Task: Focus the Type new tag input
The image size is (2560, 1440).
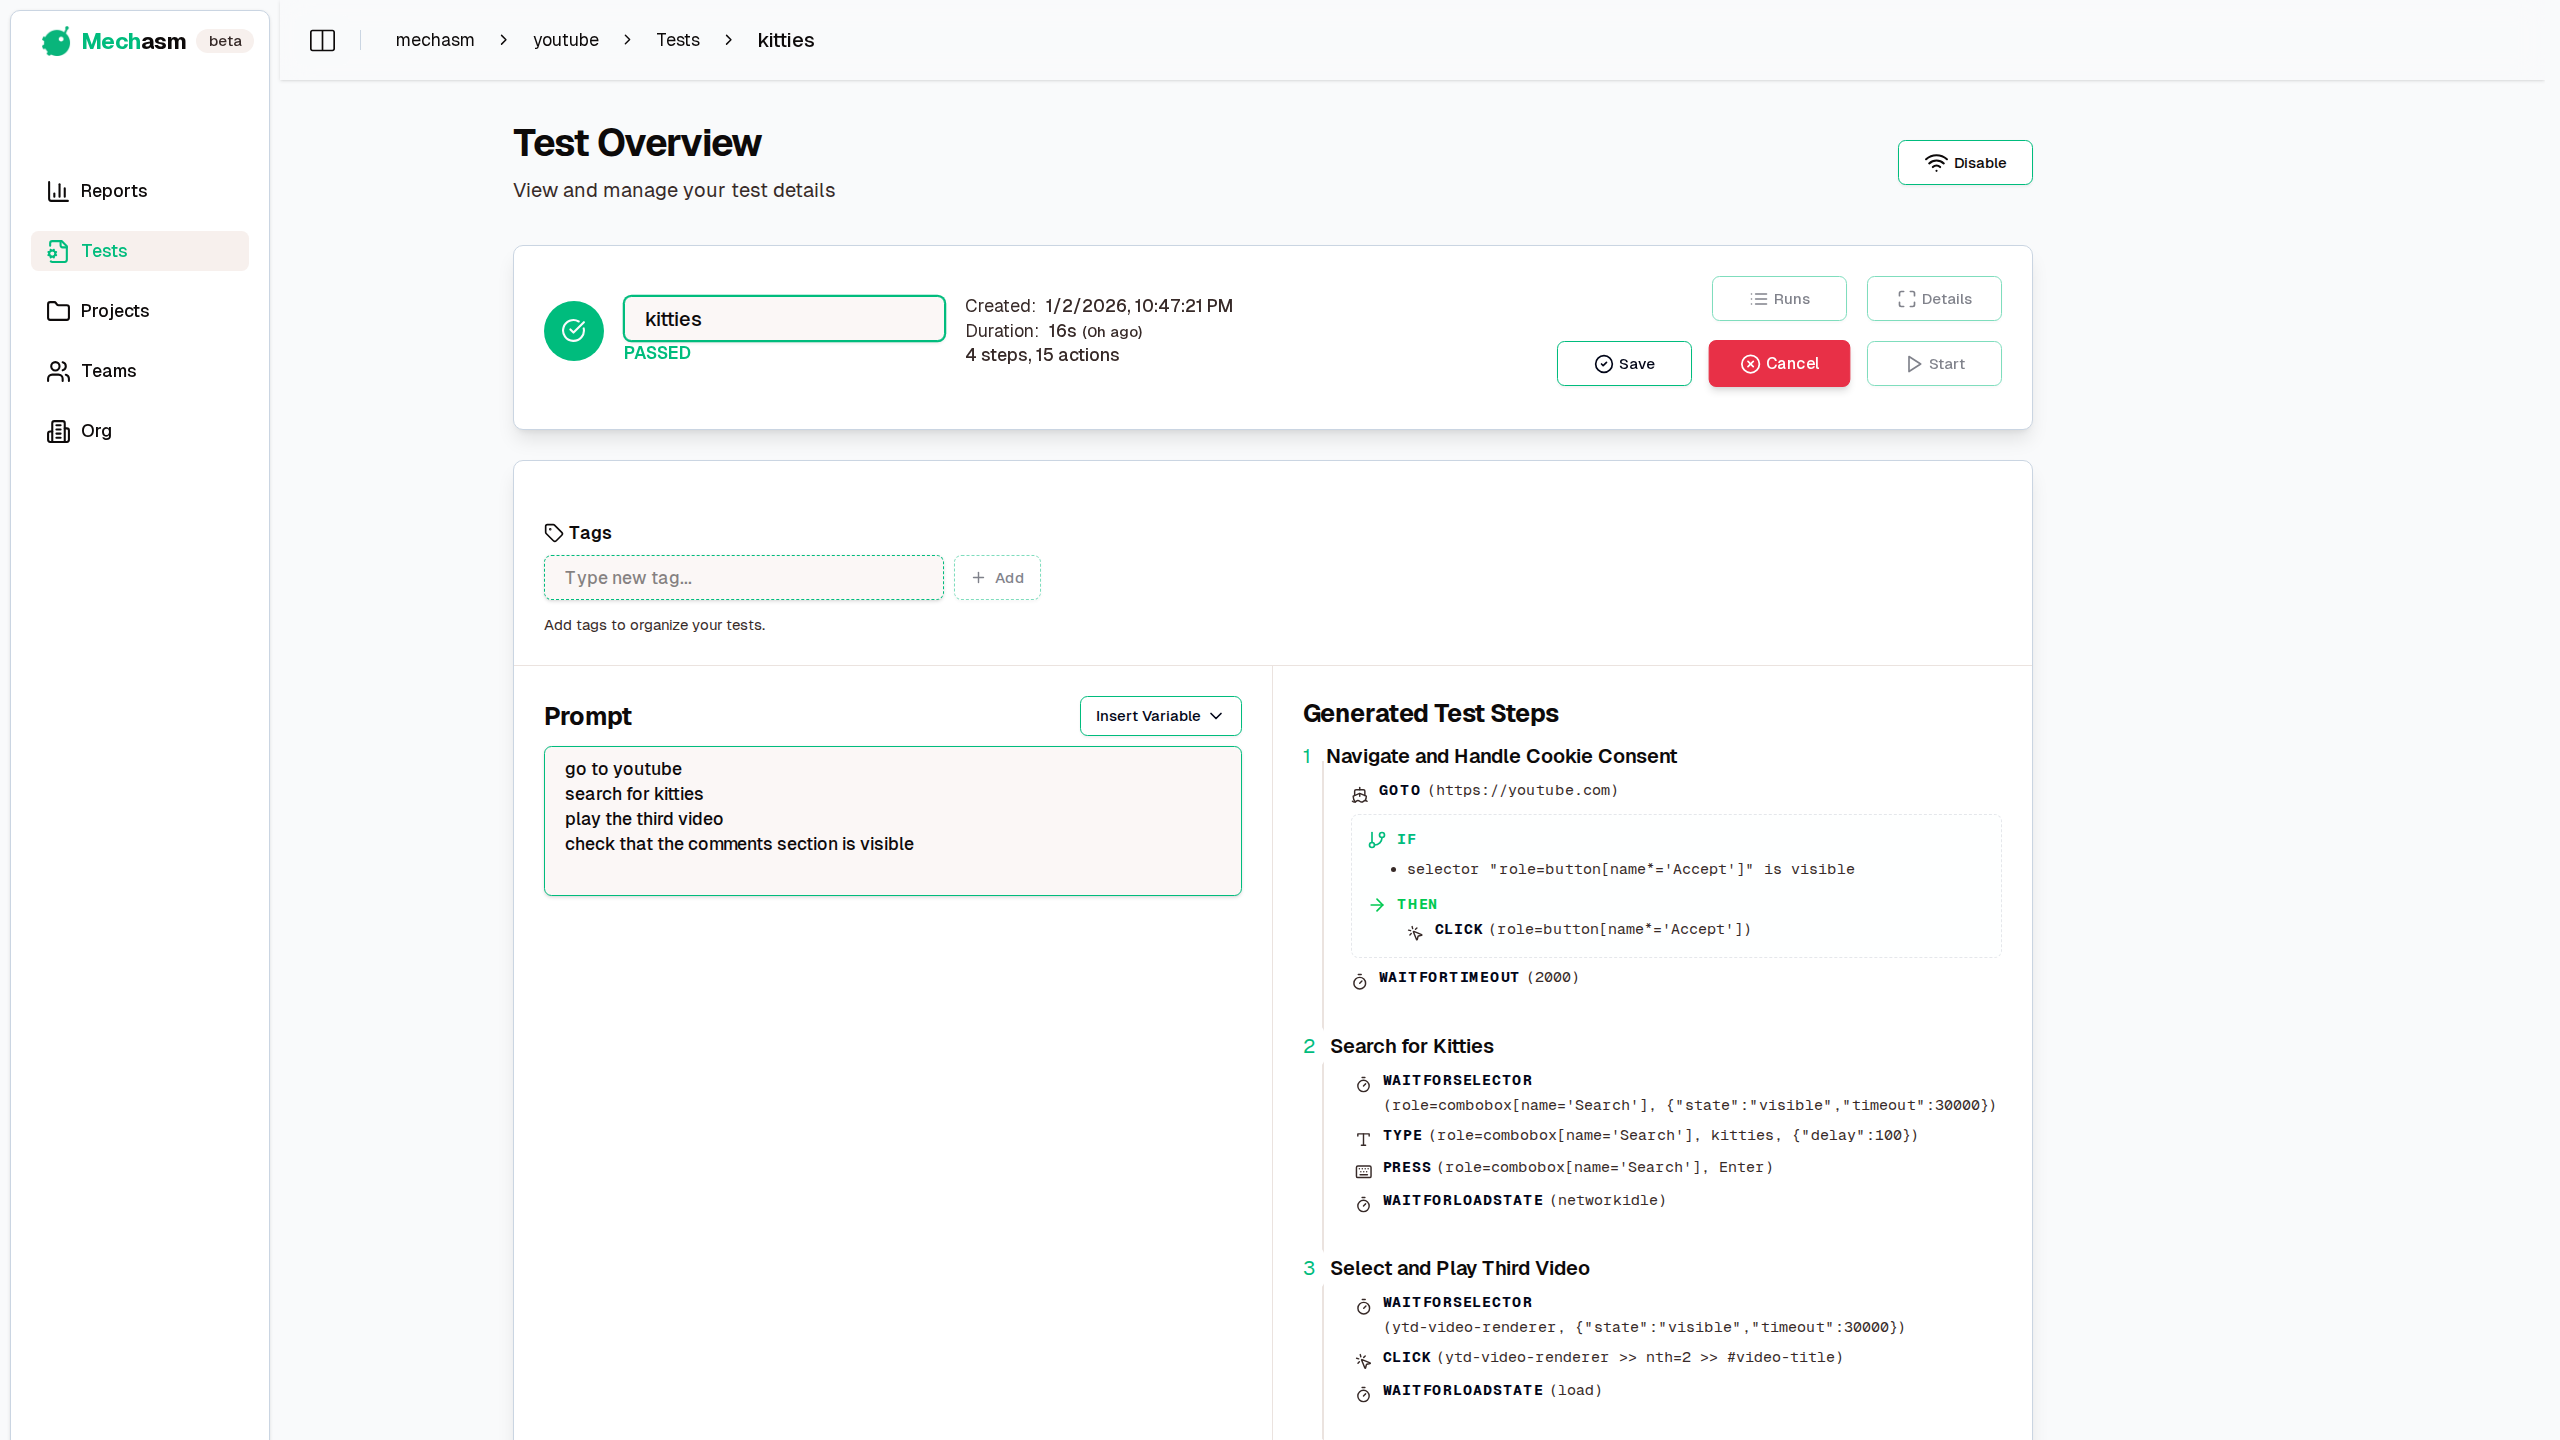Action: click(743, 578)
